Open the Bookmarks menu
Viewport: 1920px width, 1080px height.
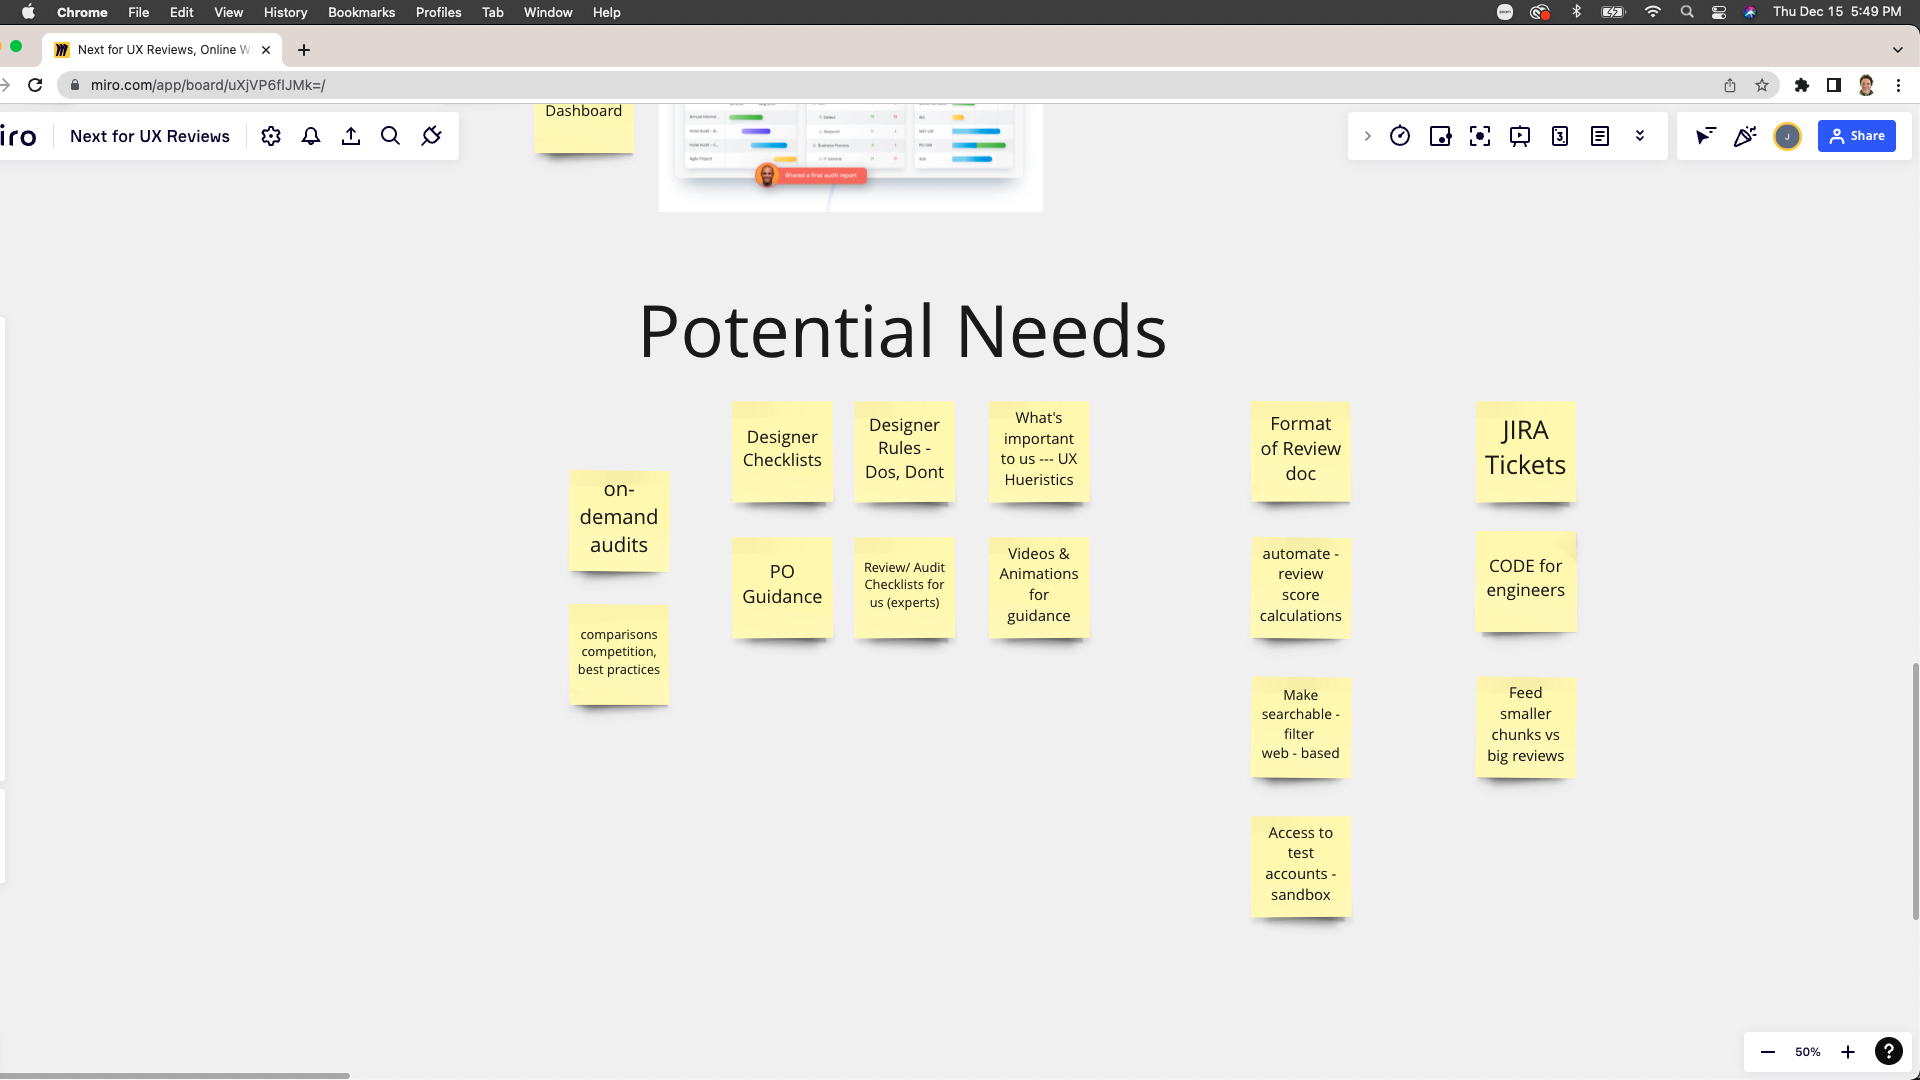pos(361,12)
